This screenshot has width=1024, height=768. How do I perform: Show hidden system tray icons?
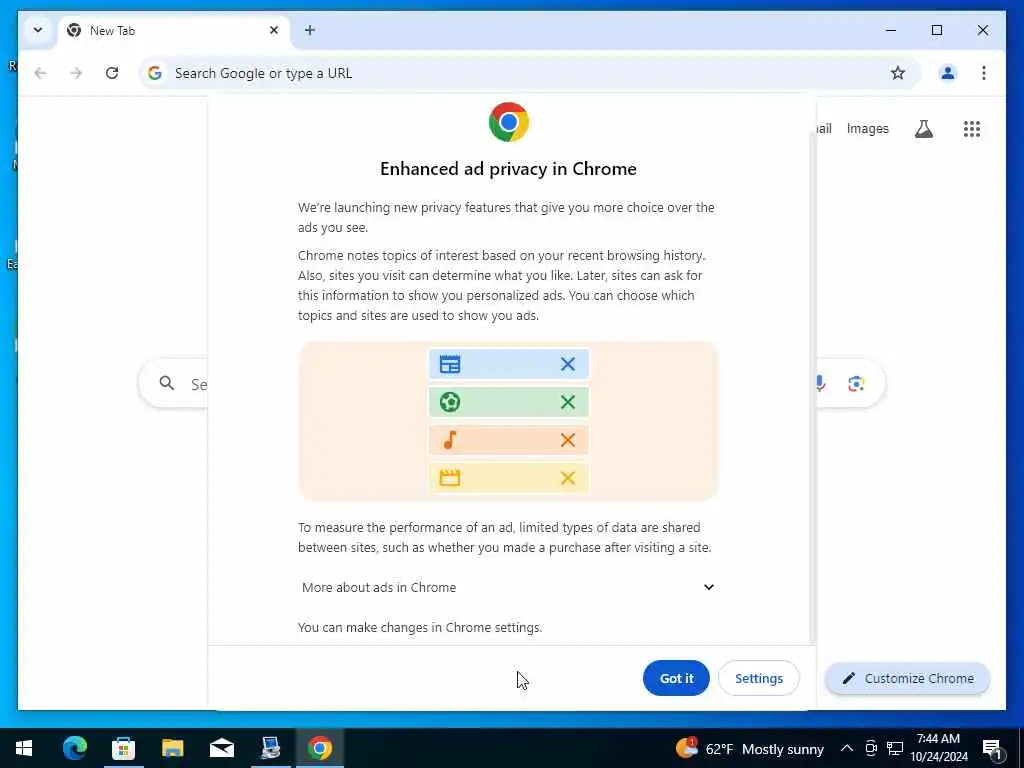point(846,748)
